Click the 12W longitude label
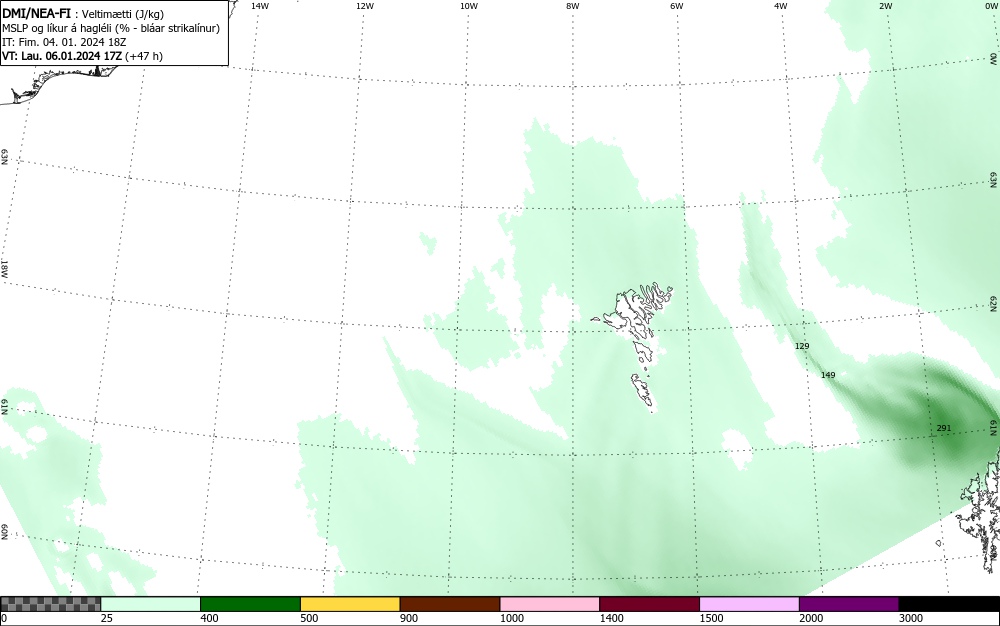 tap(364, 6)
